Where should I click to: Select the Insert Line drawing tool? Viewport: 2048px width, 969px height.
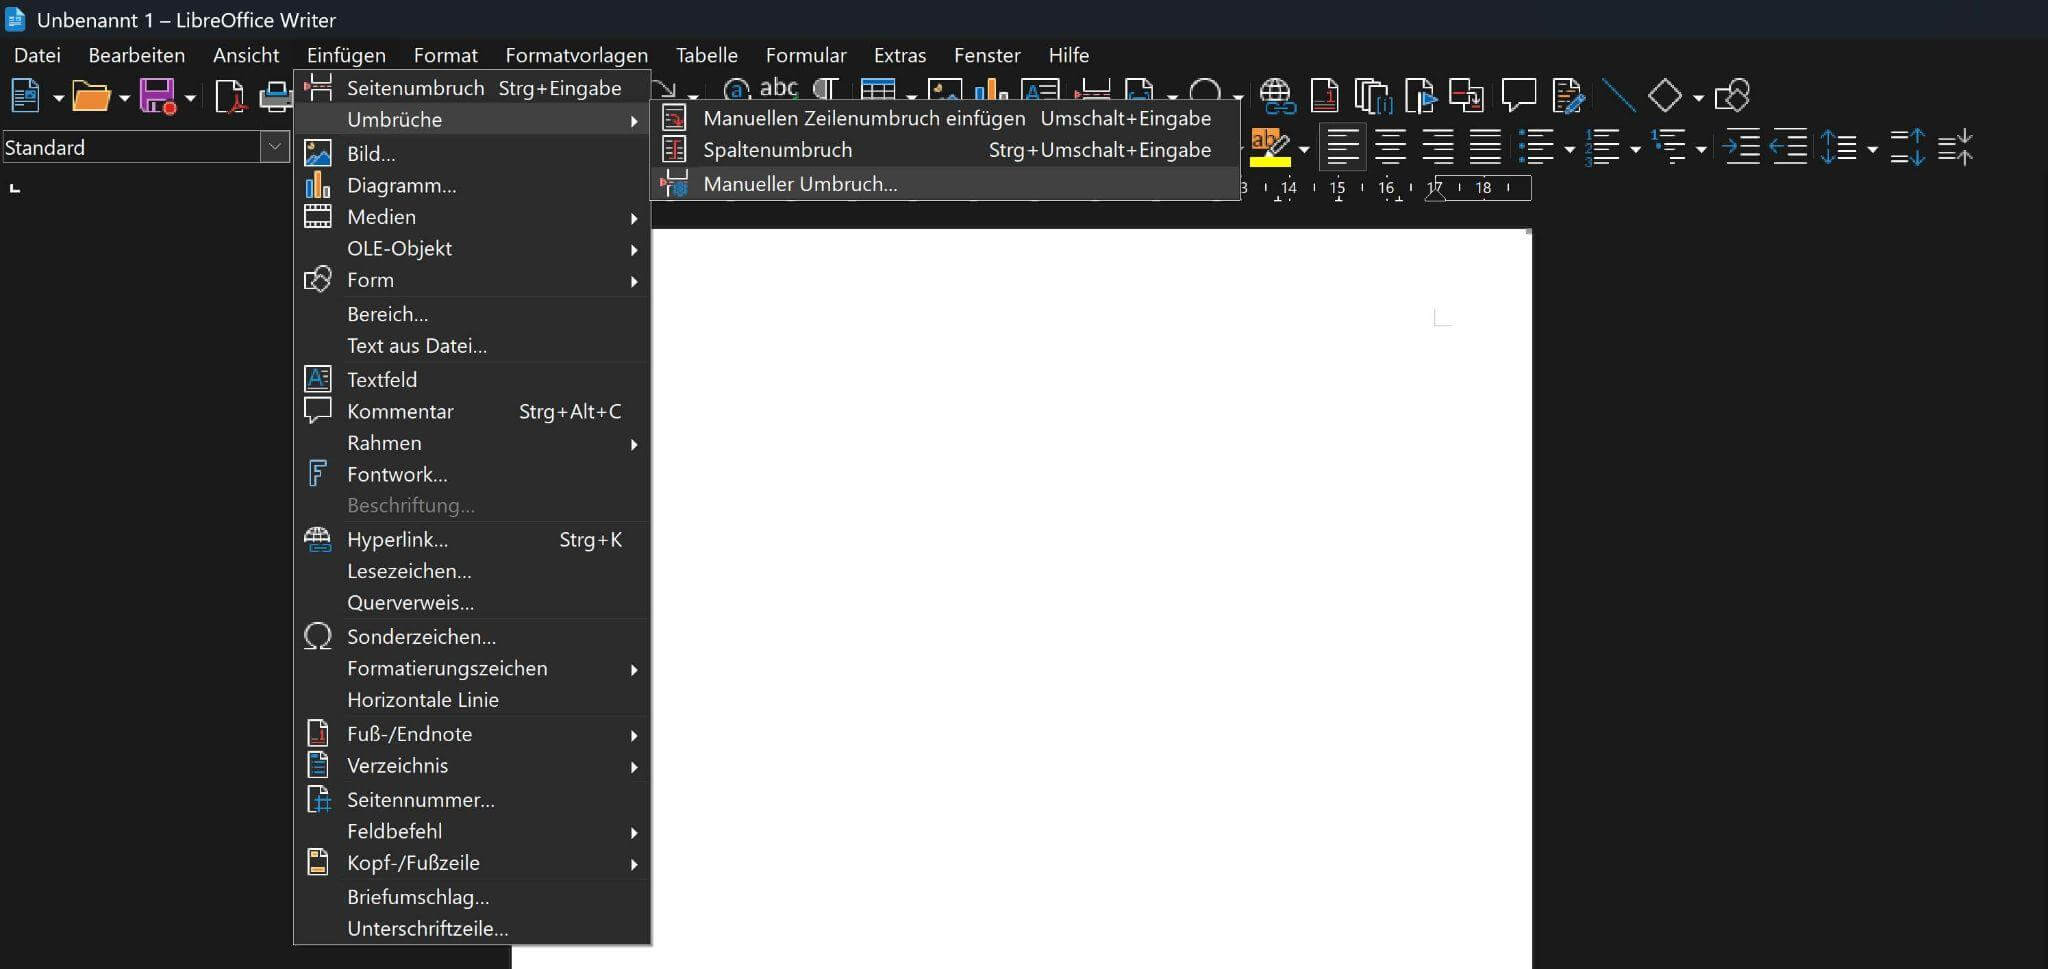pos(1617,96)
